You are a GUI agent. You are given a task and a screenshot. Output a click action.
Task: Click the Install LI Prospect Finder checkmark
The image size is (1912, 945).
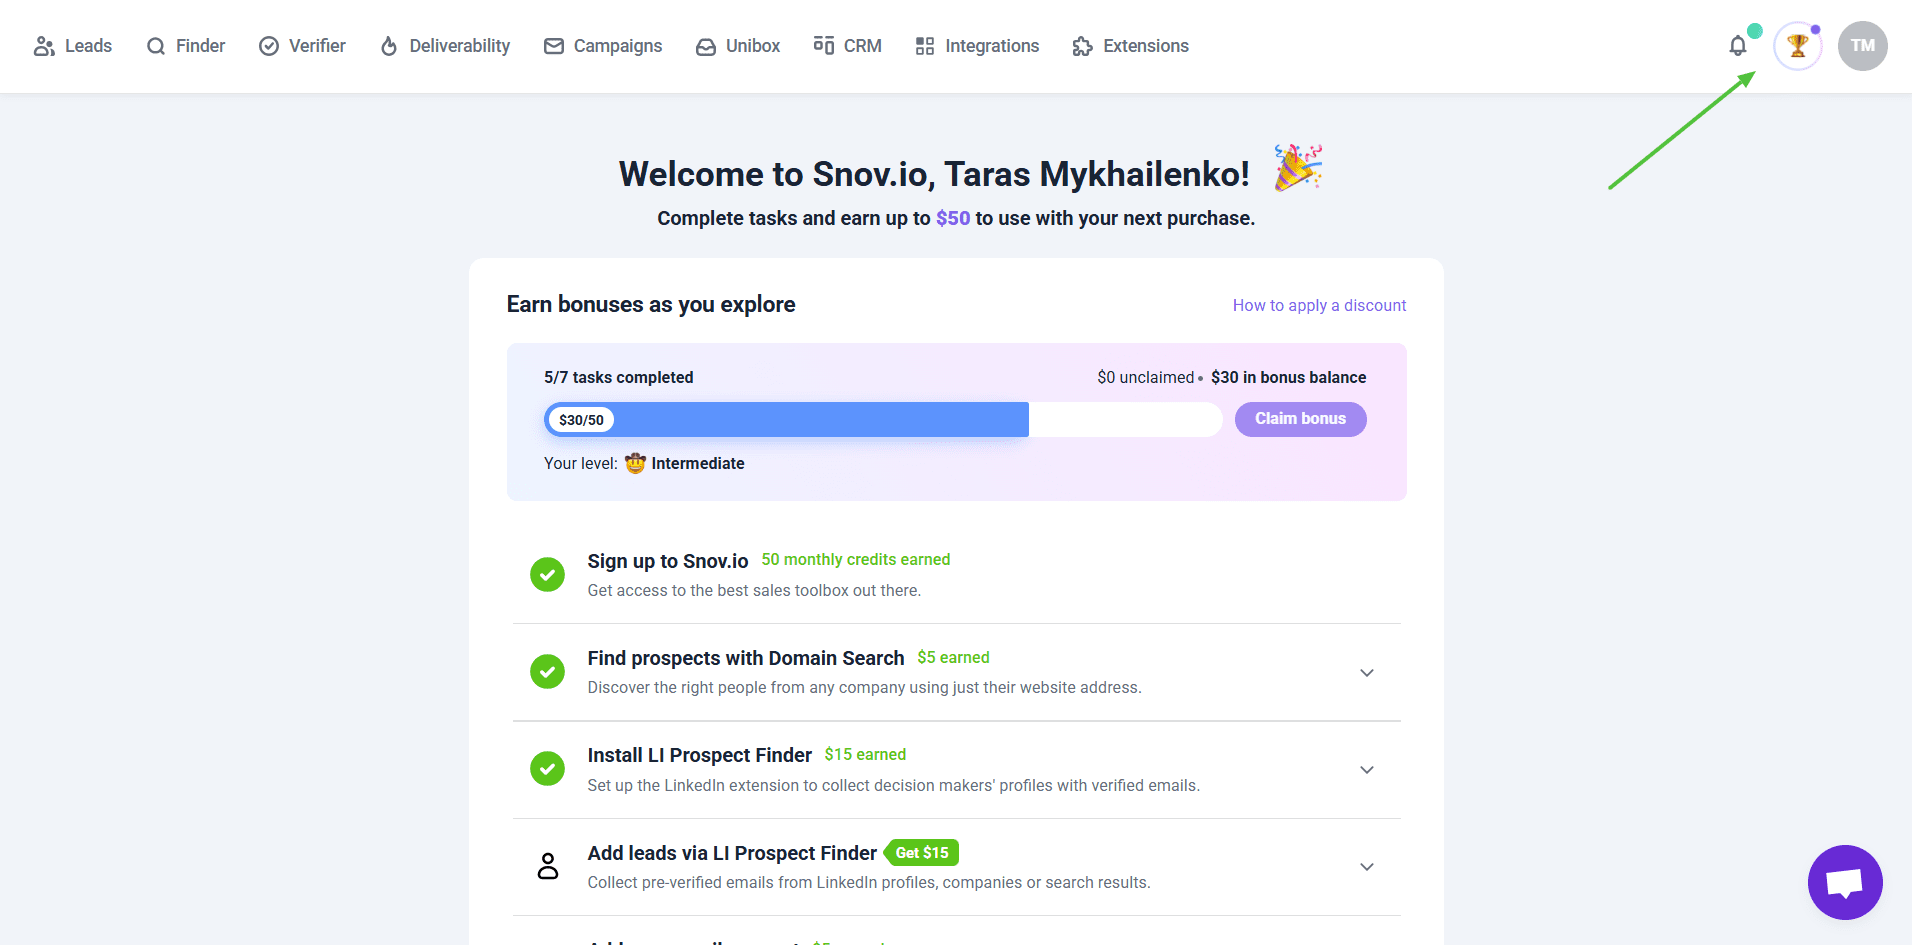[x=547, y=769]
